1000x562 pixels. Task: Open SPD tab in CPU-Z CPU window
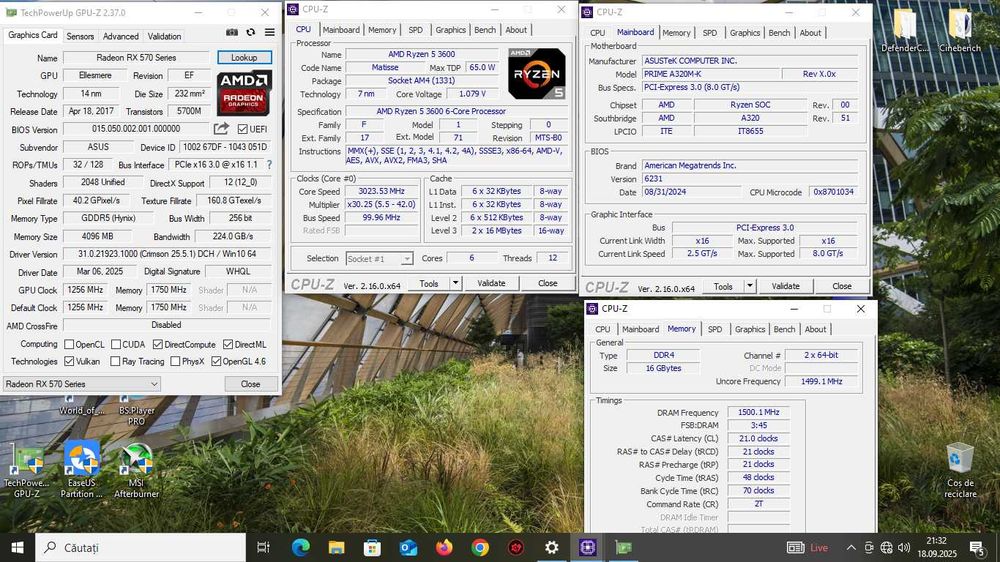coord(415,29)
